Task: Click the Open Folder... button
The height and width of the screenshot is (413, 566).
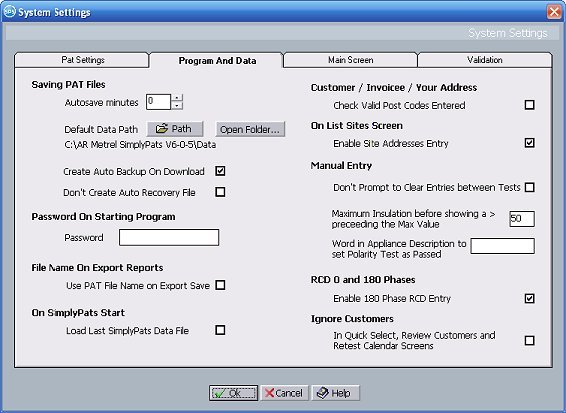Action: (250, 129)
